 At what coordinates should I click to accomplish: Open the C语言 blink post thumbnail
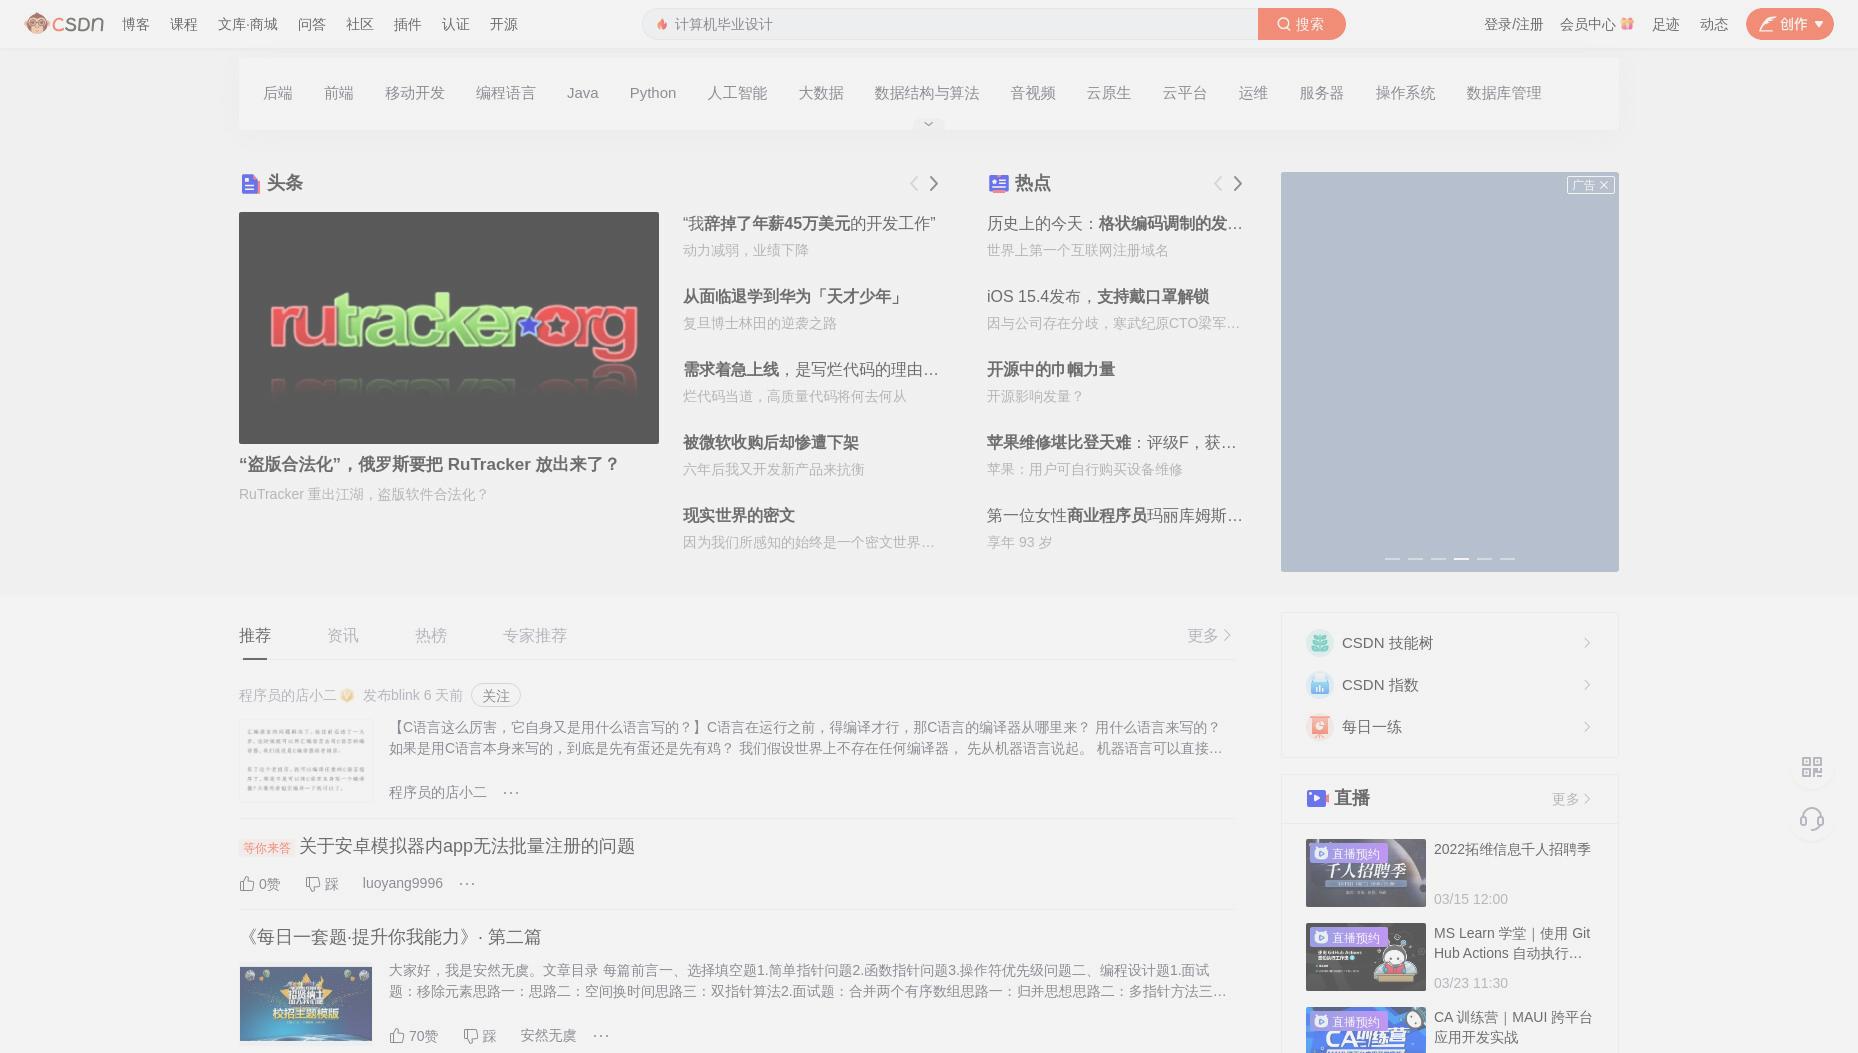(x=306, y=760)
